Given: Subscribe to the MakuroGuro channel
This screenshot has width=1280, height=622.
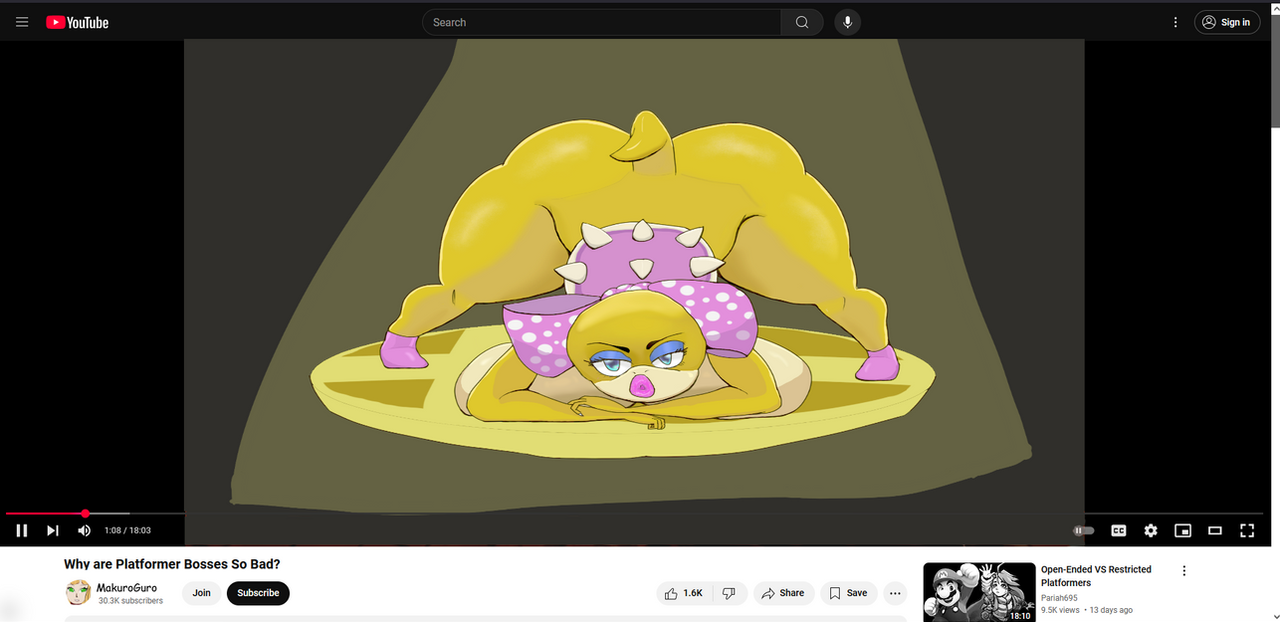Looking at the screenshot, I should 258,593.
